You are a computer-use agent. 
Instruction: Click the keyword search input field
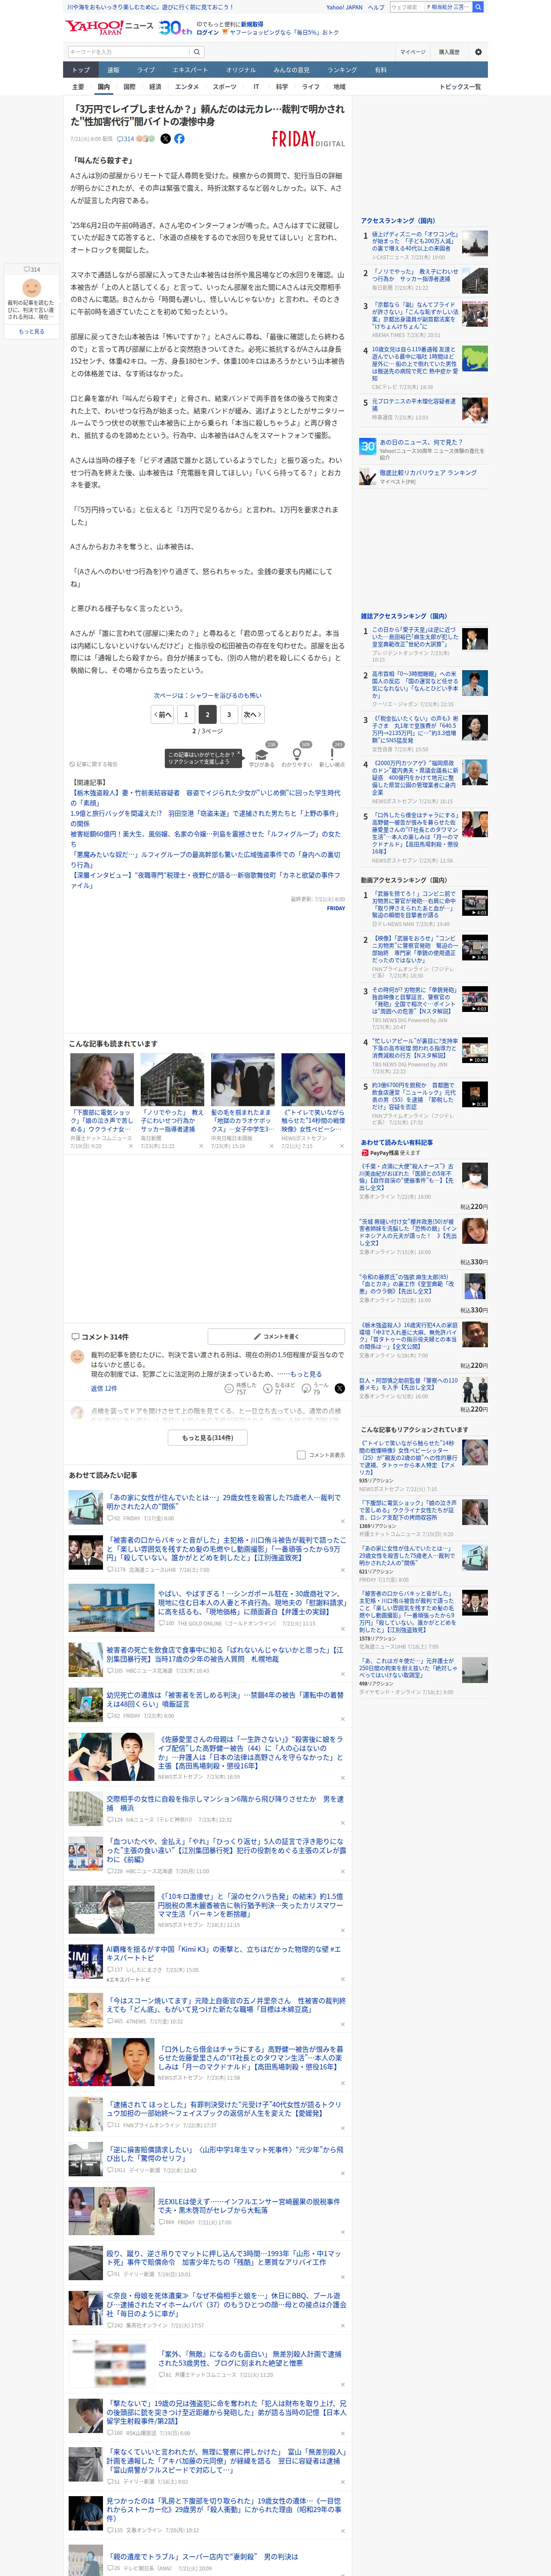tap(129, 52)
